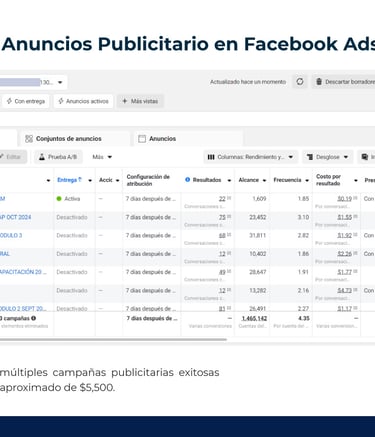Click cost per result $0.19
Screen dimensions: 375x437
pos(344,199)
